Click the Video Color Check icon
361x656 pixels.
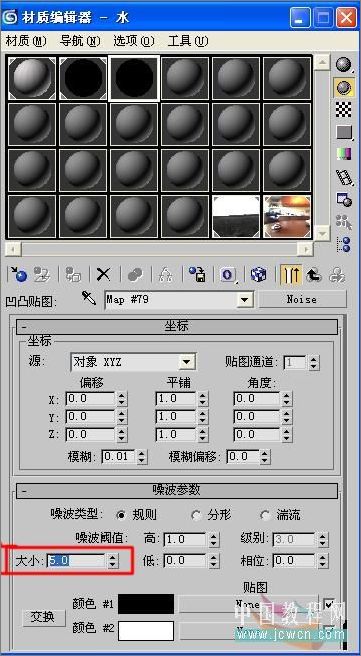pyautogui.click(x=343, y=154)
